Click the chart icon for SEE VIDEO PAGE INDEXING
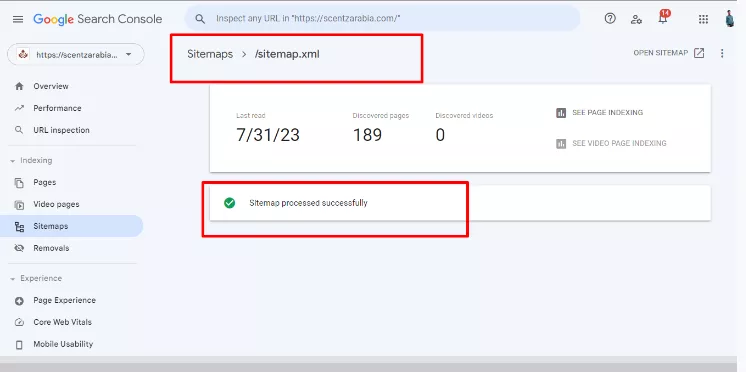This screenshot has height=372, width=746. click(561, 143)
